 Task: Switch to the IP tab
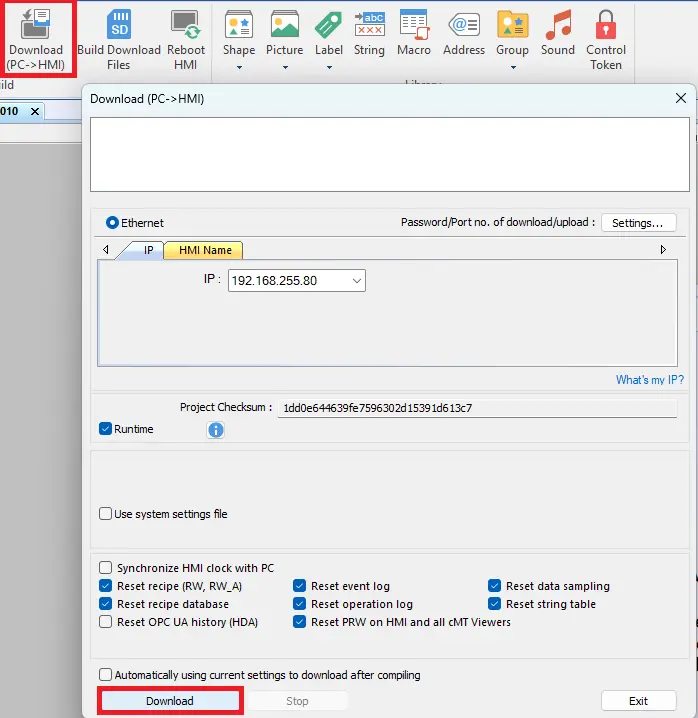[x=147, y=250]
